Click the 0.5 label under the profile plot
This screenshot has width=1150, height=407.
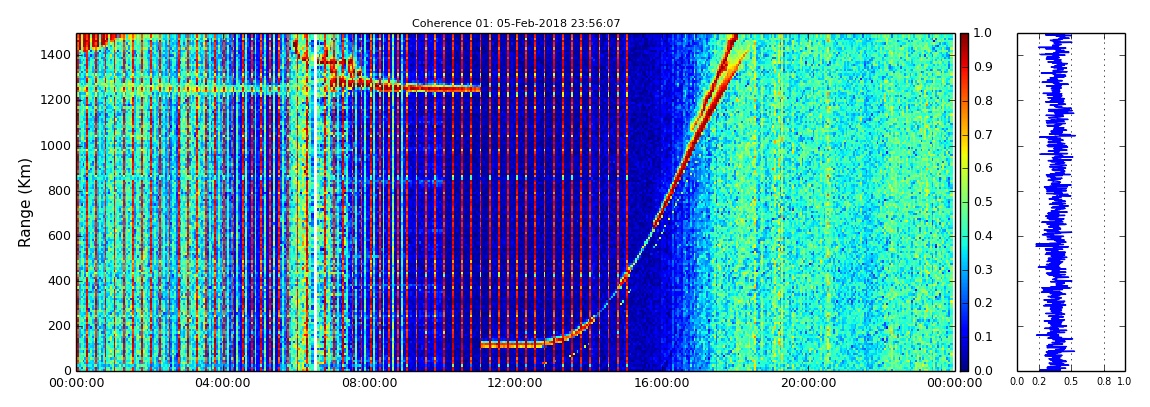tap(1071, 382)
